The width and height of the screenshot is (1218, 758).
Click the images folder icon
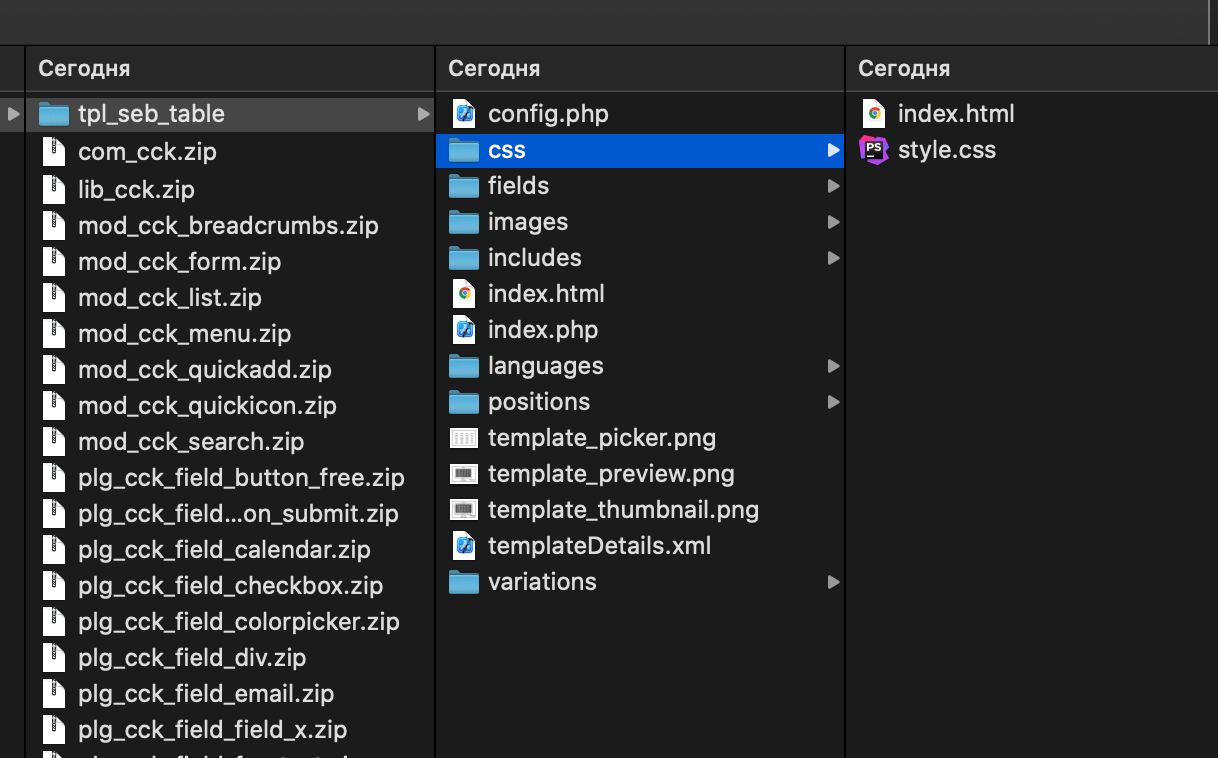[464, 222]
